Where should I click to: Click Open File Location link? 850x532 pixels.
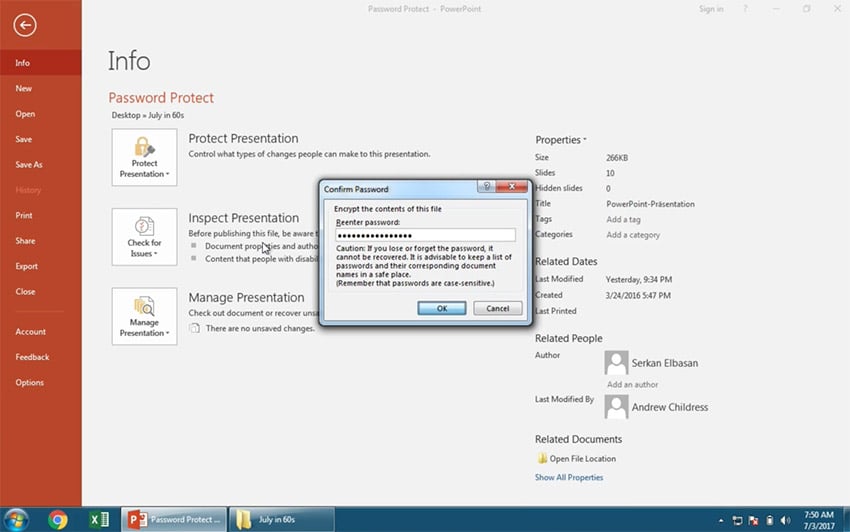(x=582, y=459)
